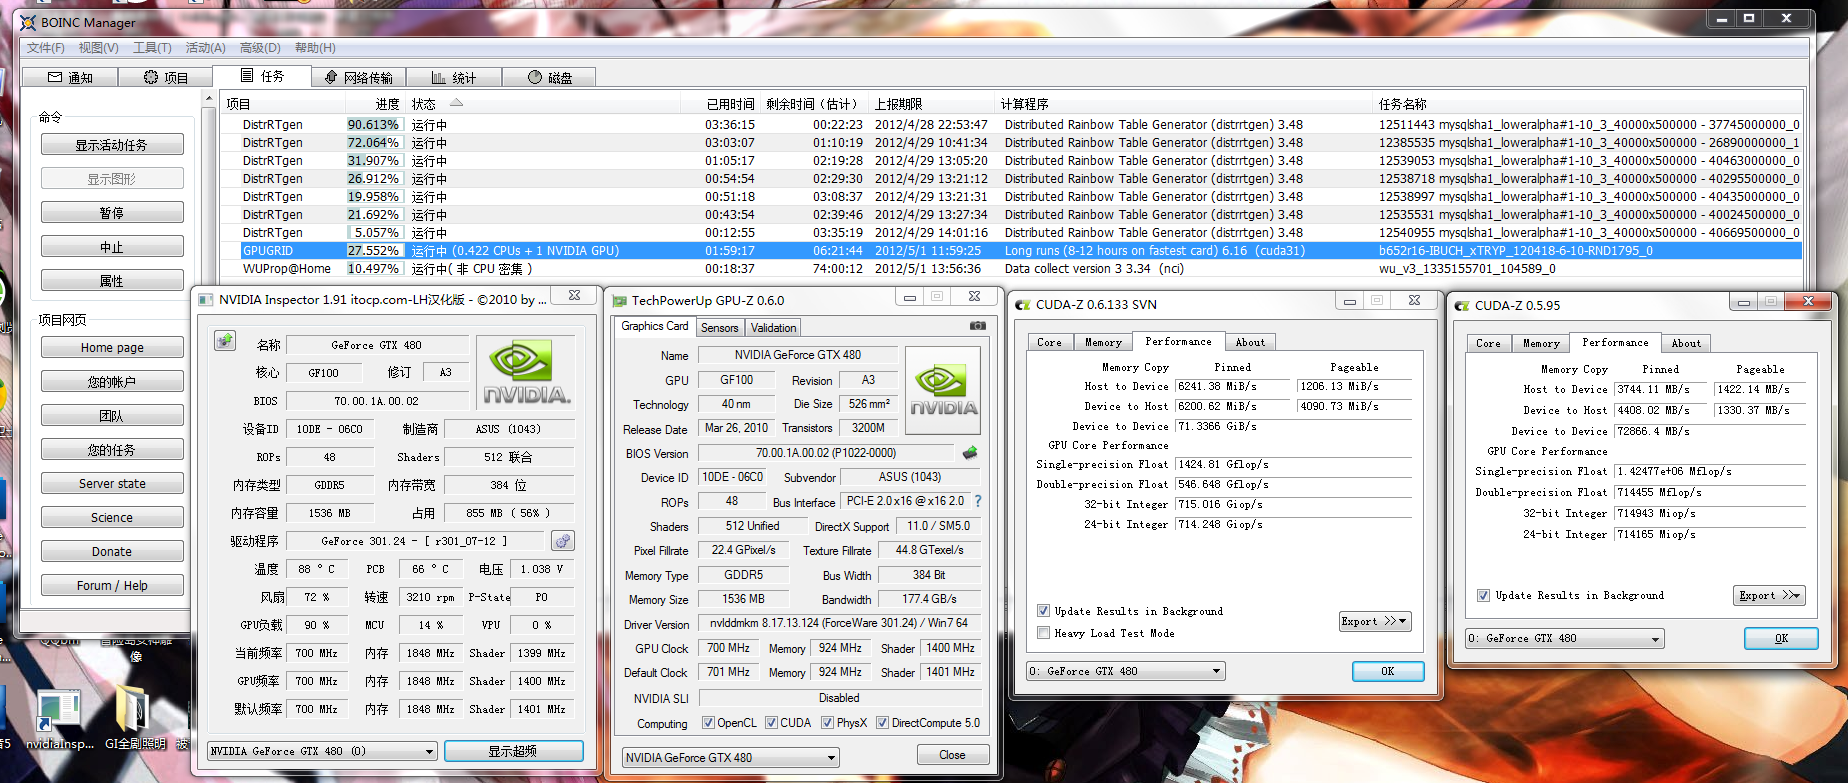Switch to the 项目 tab in BOINC

(x=165, y=77)
